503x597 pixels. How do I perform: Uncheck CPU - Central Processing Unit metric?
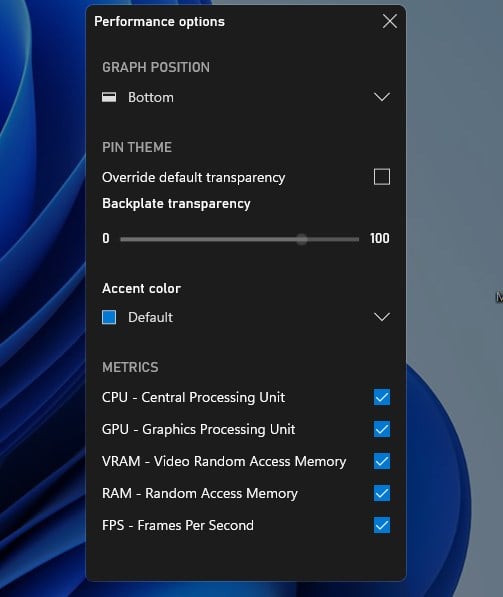(x=382, y=397)
